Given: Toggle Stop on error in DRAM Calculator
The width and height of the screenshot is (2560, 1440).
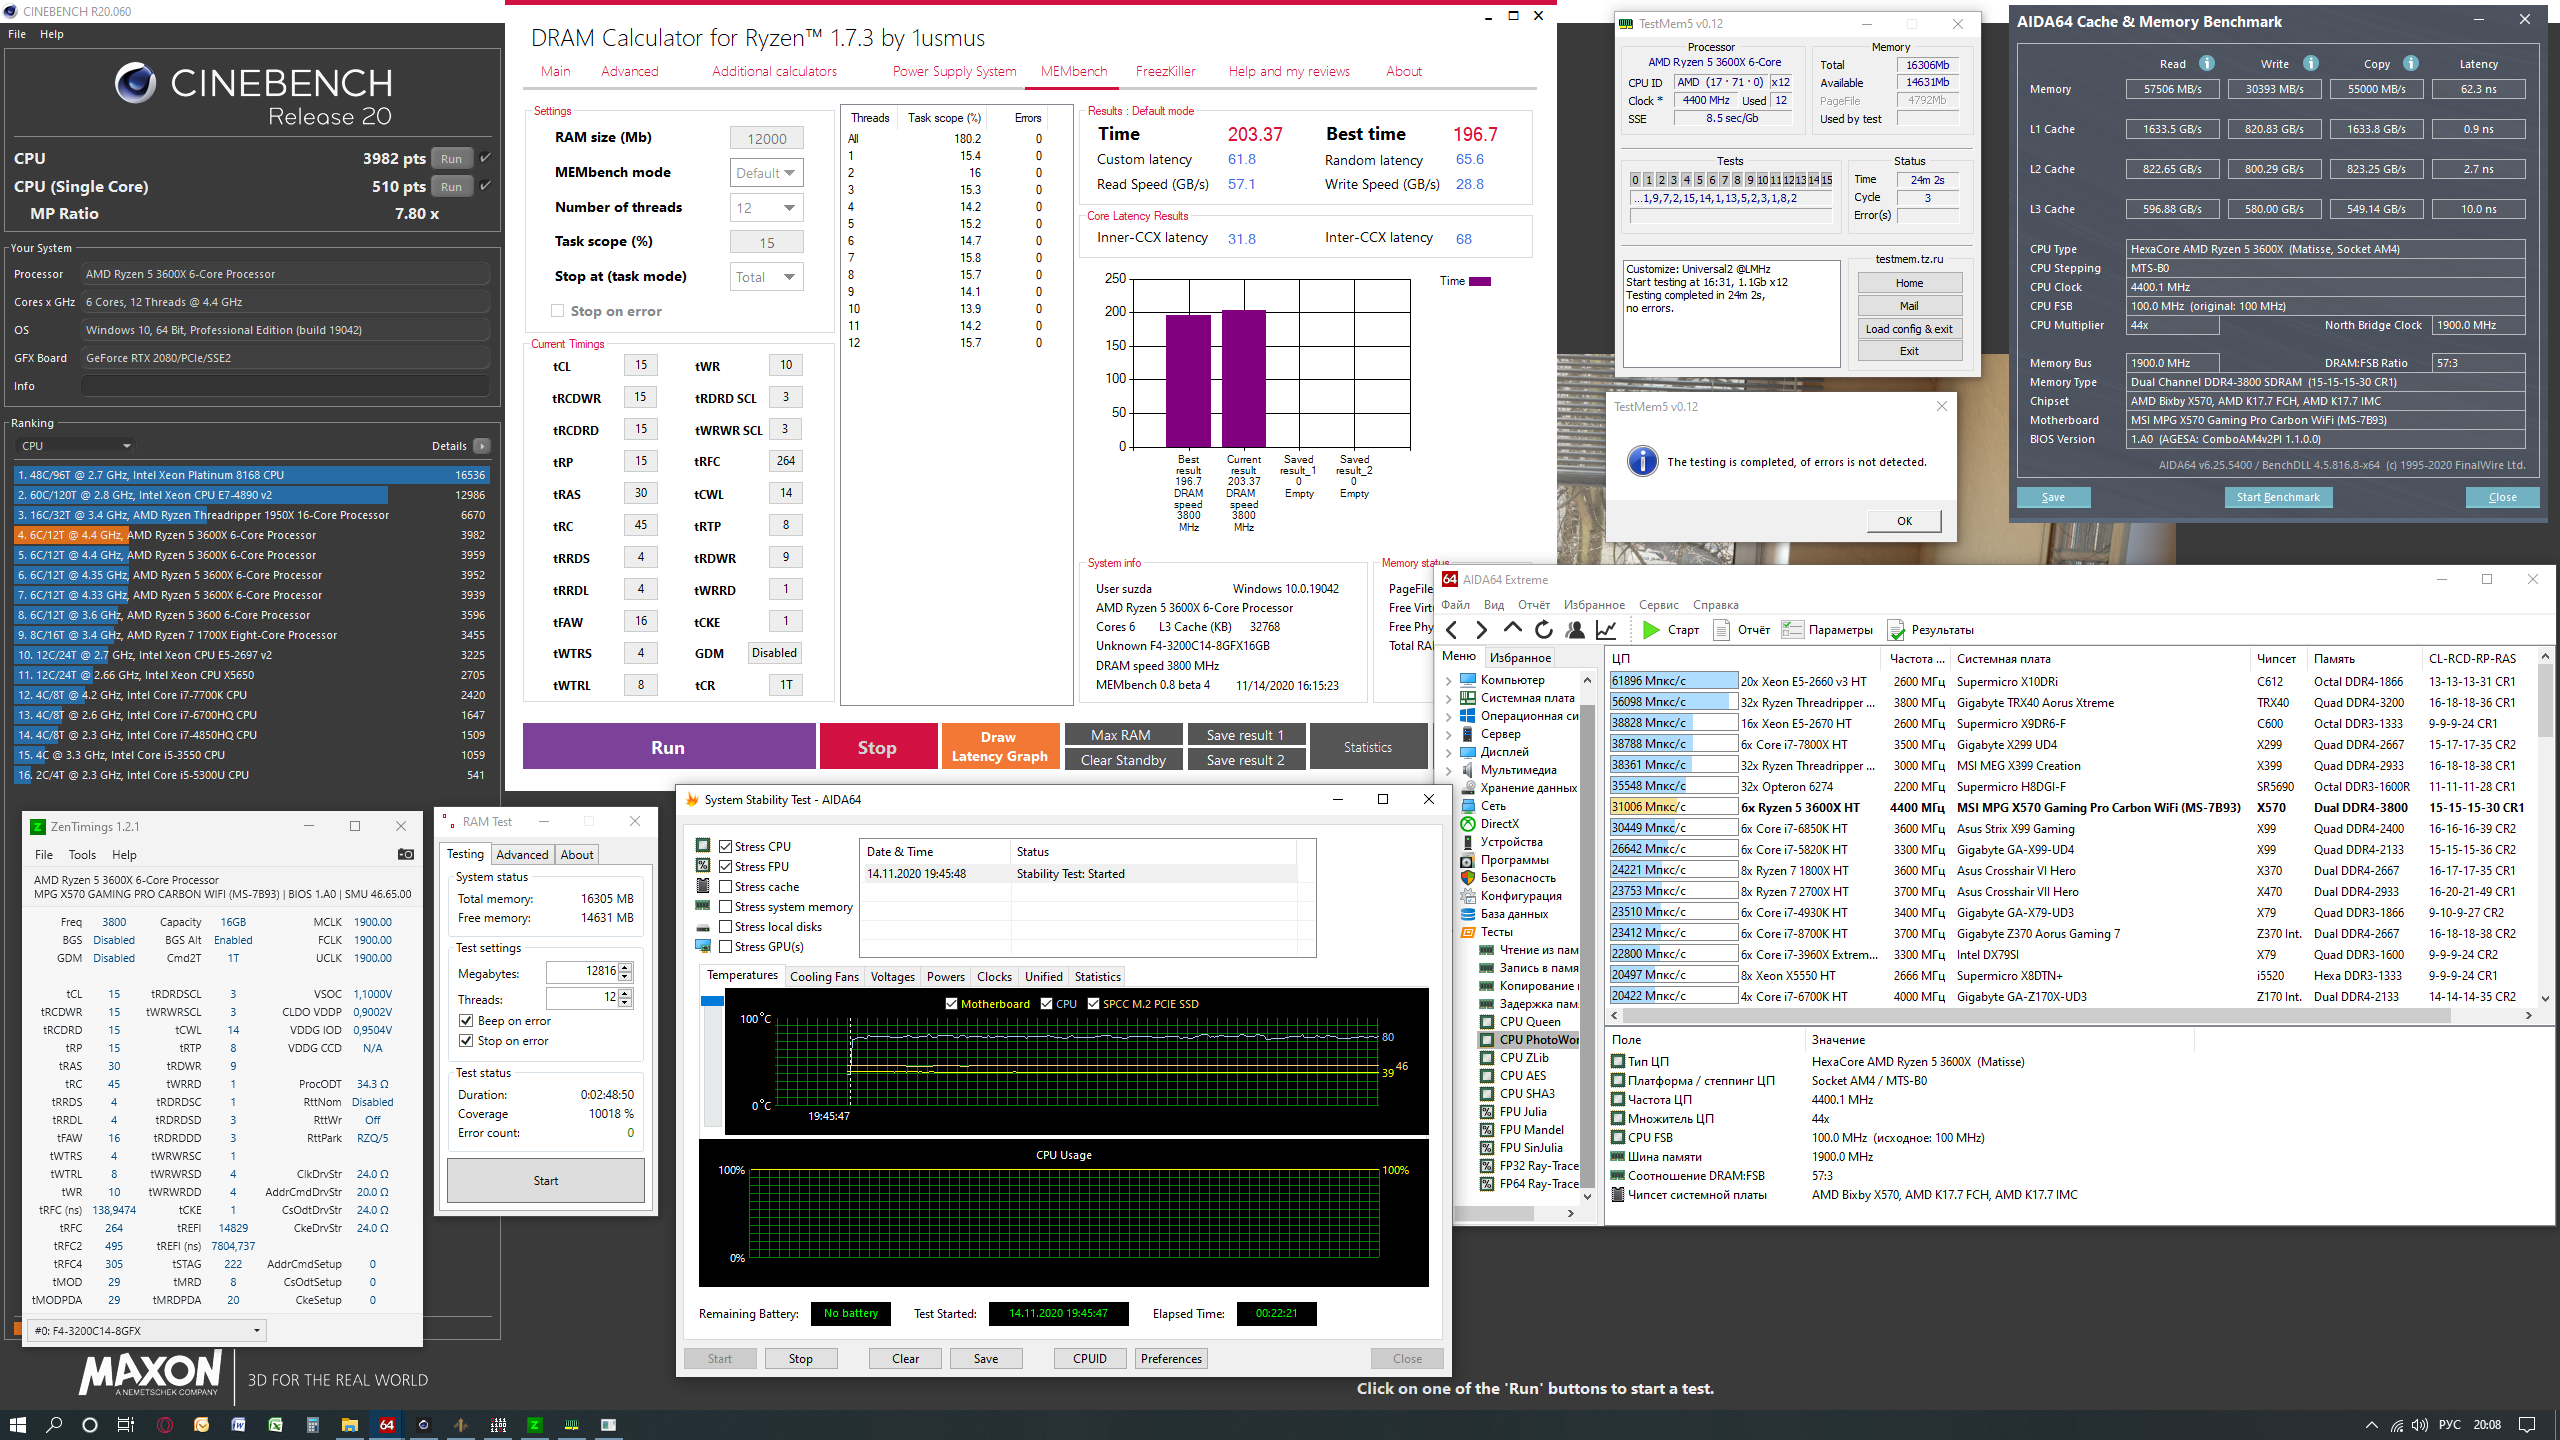Looking at the screenshot, I should 558,311.
